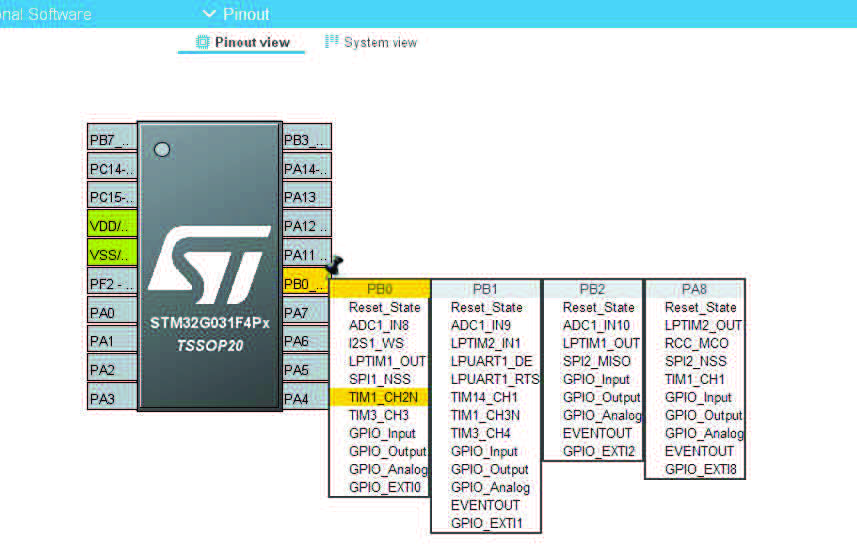Click the pin-1 circle marker on chip
Screen dimensions: 857x556
point(162,149)
